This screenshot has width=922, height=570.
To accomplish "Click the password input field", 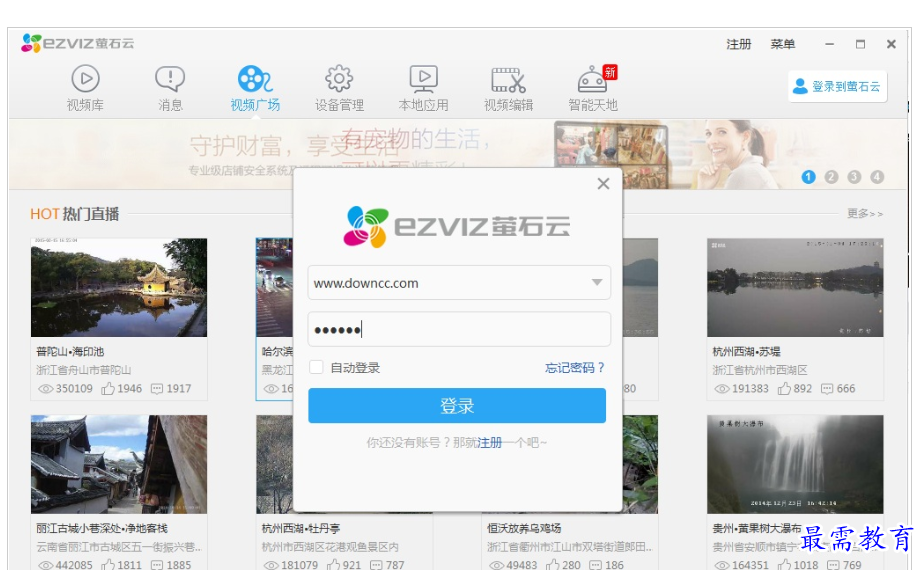I will tap(459, 329).
